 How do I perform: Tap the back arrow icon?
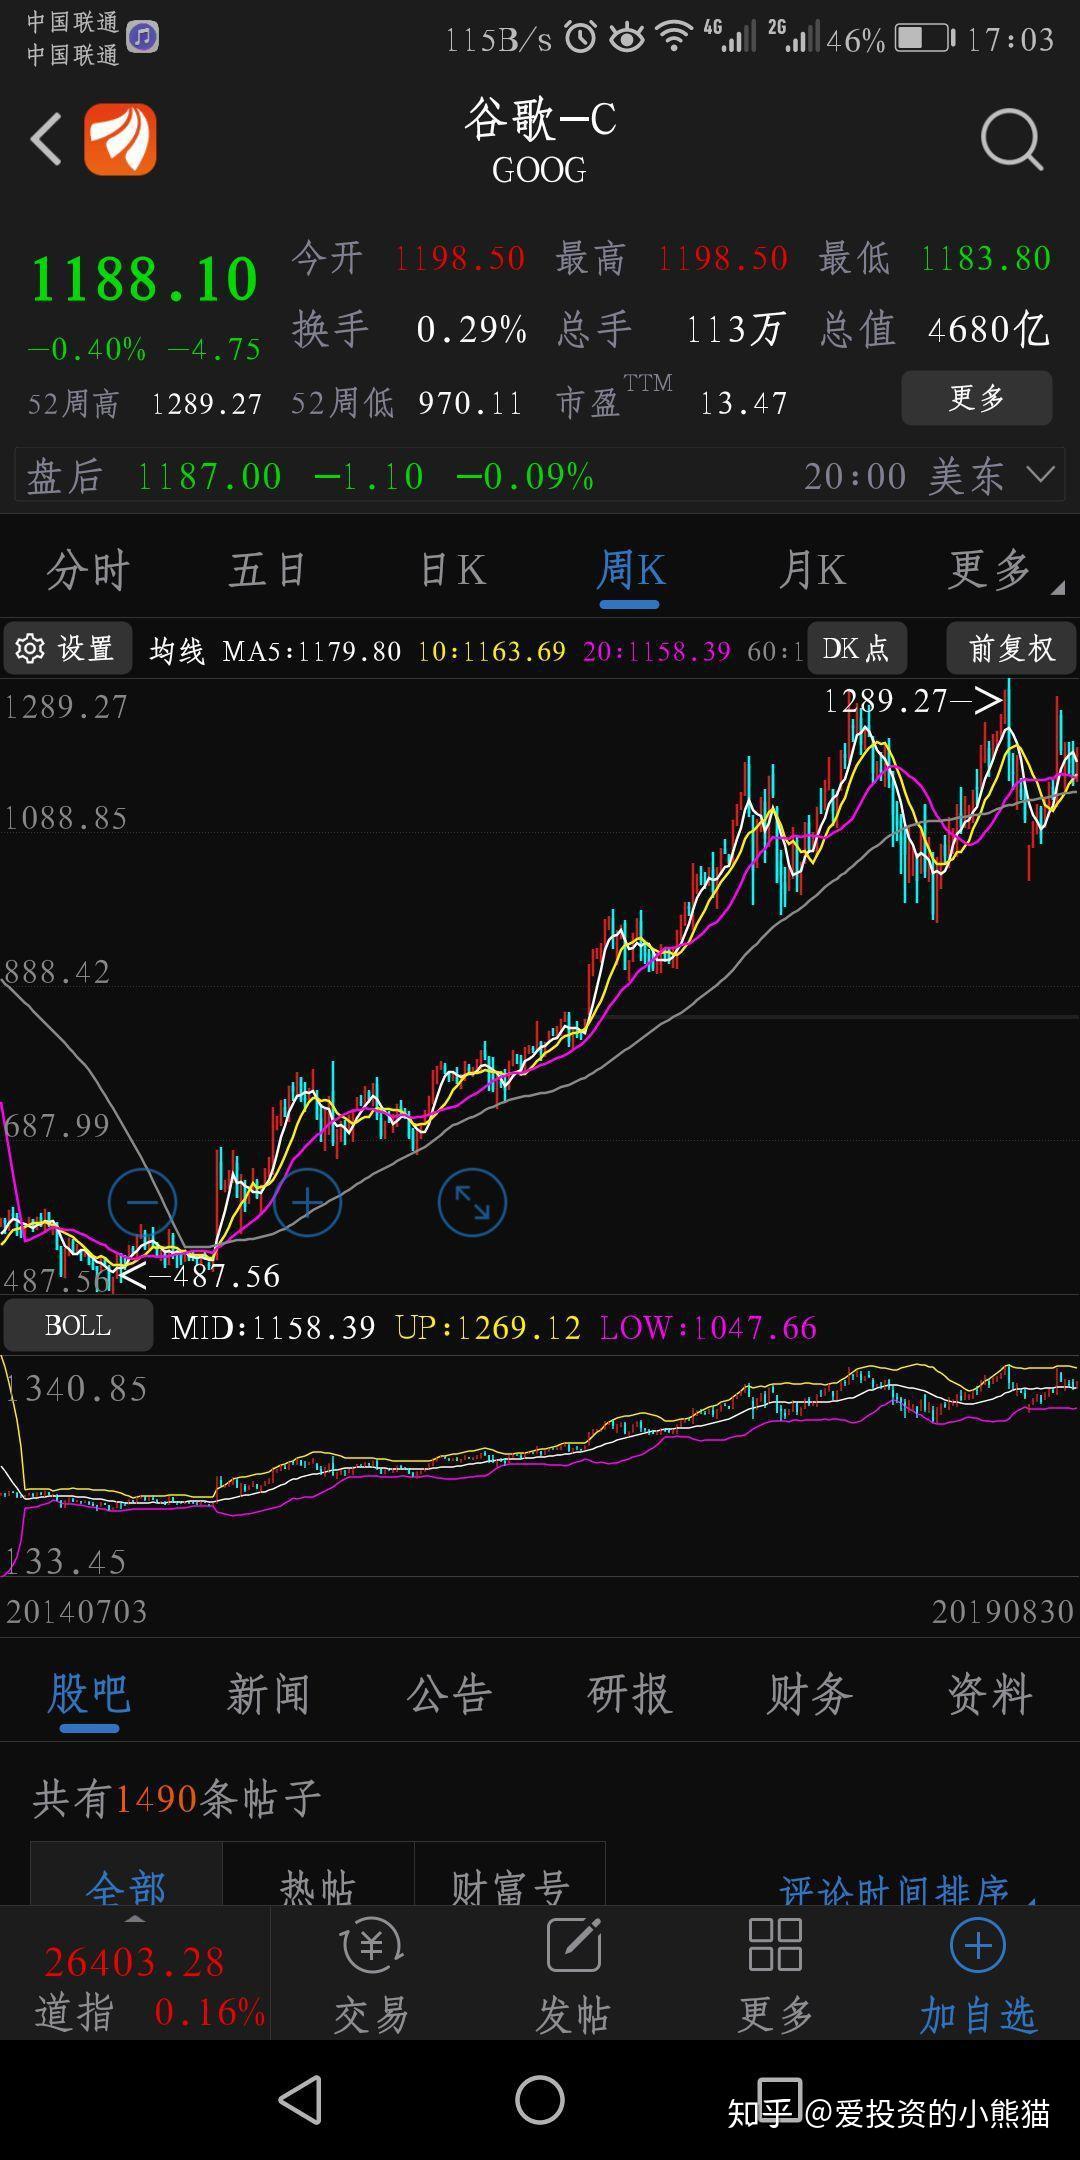click(47, 139)
